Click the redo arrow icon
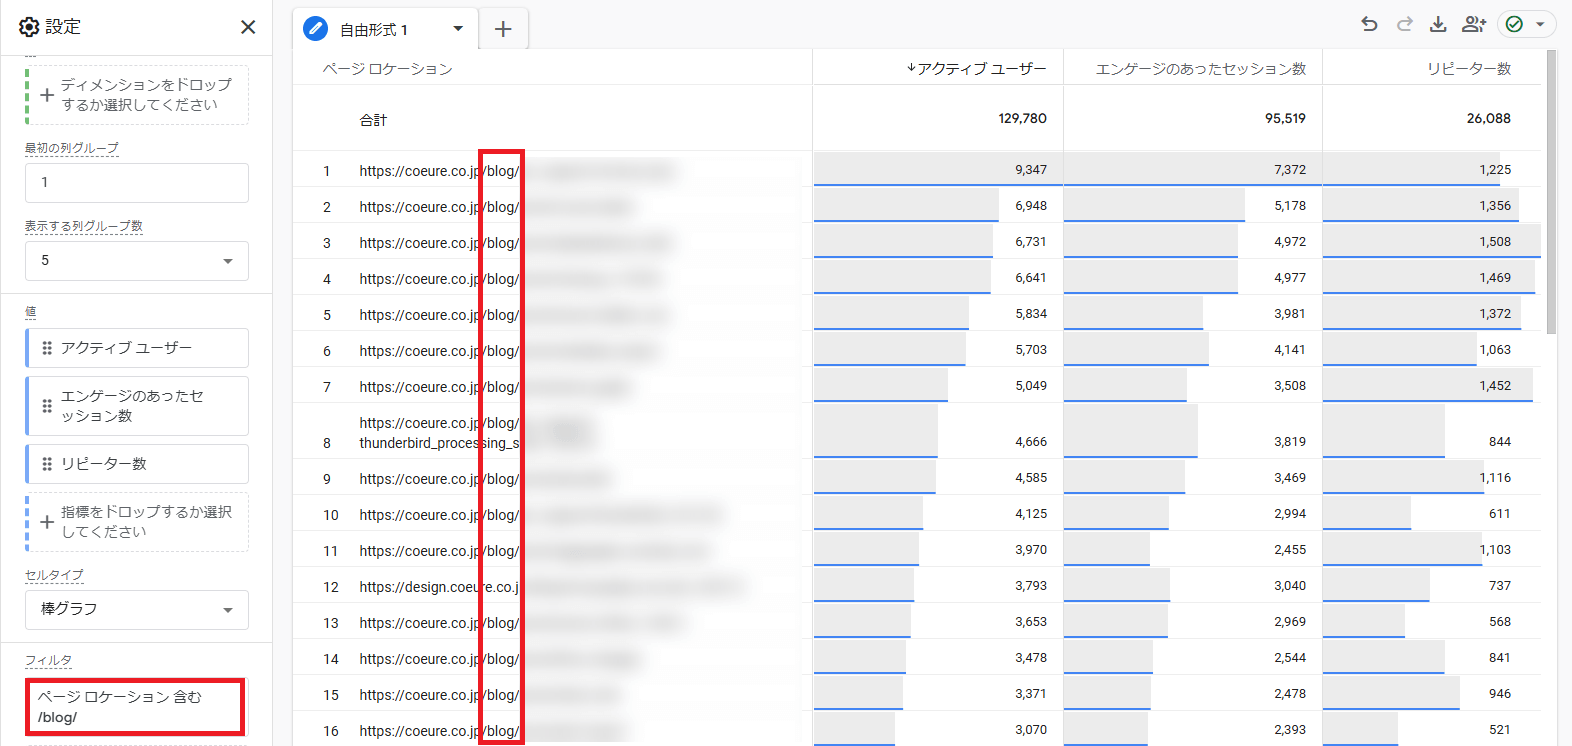Image resolution: width=1572 pixels, height=746 pixels. pos(1404,24)
